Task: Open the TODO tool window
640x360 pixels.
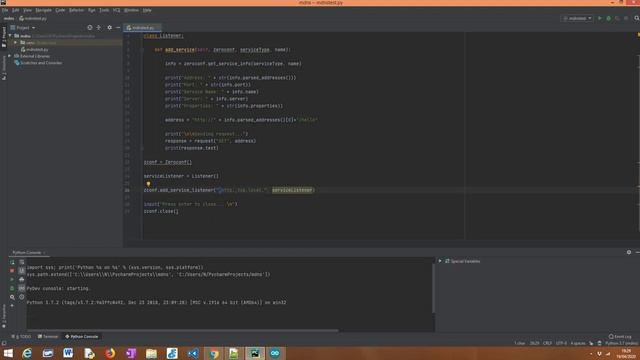Action: tap(21, 336)
